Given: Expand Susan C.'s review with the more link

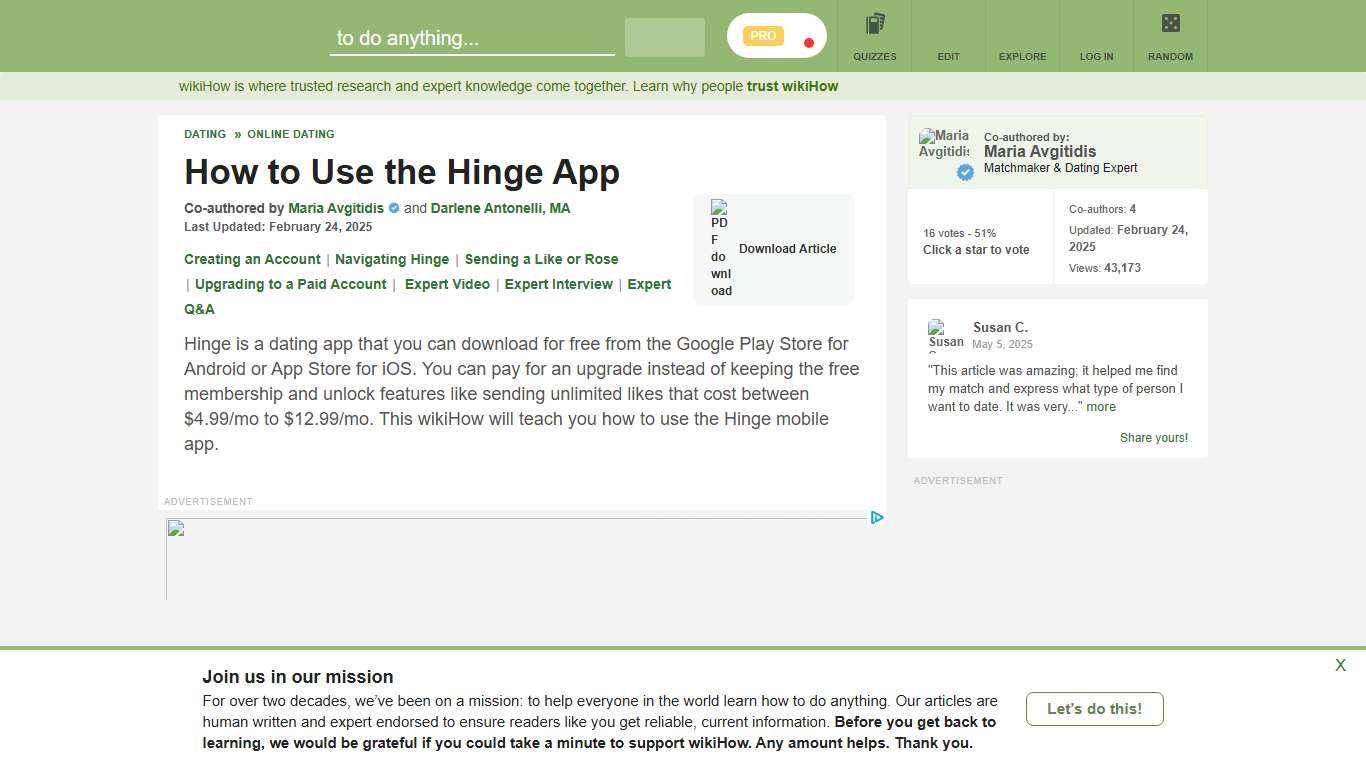Looking at the screenshot, I should 1100,406.
